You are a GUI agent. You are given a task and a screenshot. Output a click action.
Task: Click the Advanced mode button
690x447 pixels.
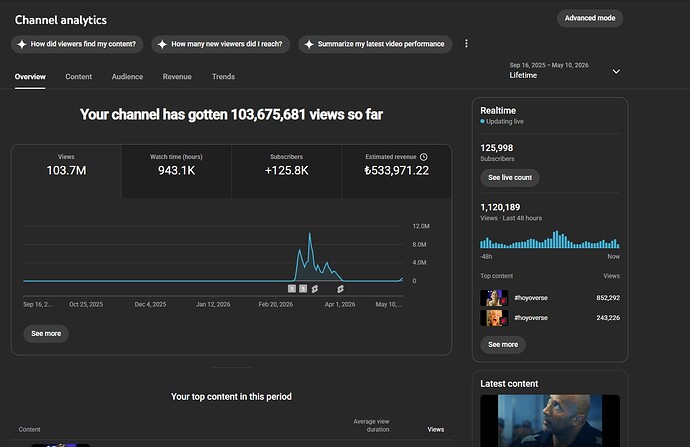point(590,18)
